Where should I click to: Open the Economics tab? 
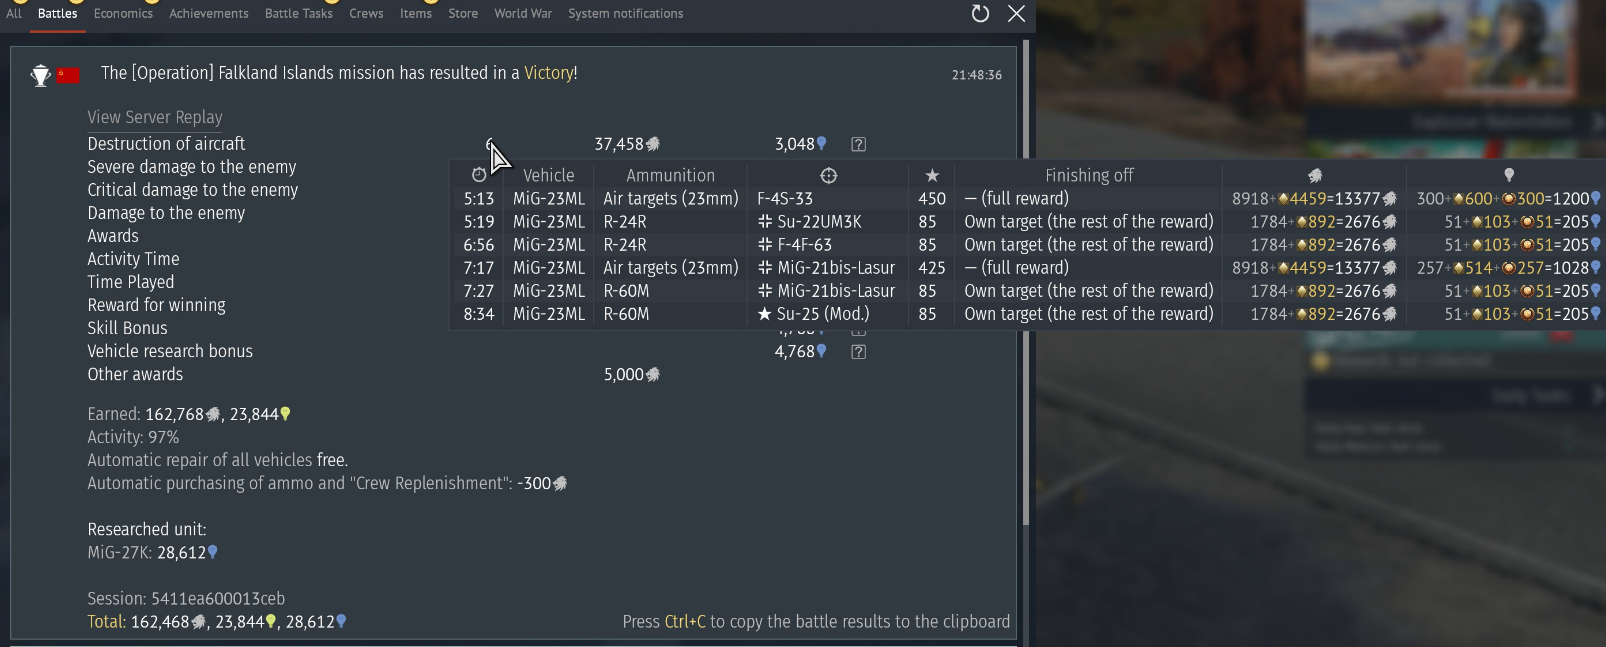pos(123,14)
